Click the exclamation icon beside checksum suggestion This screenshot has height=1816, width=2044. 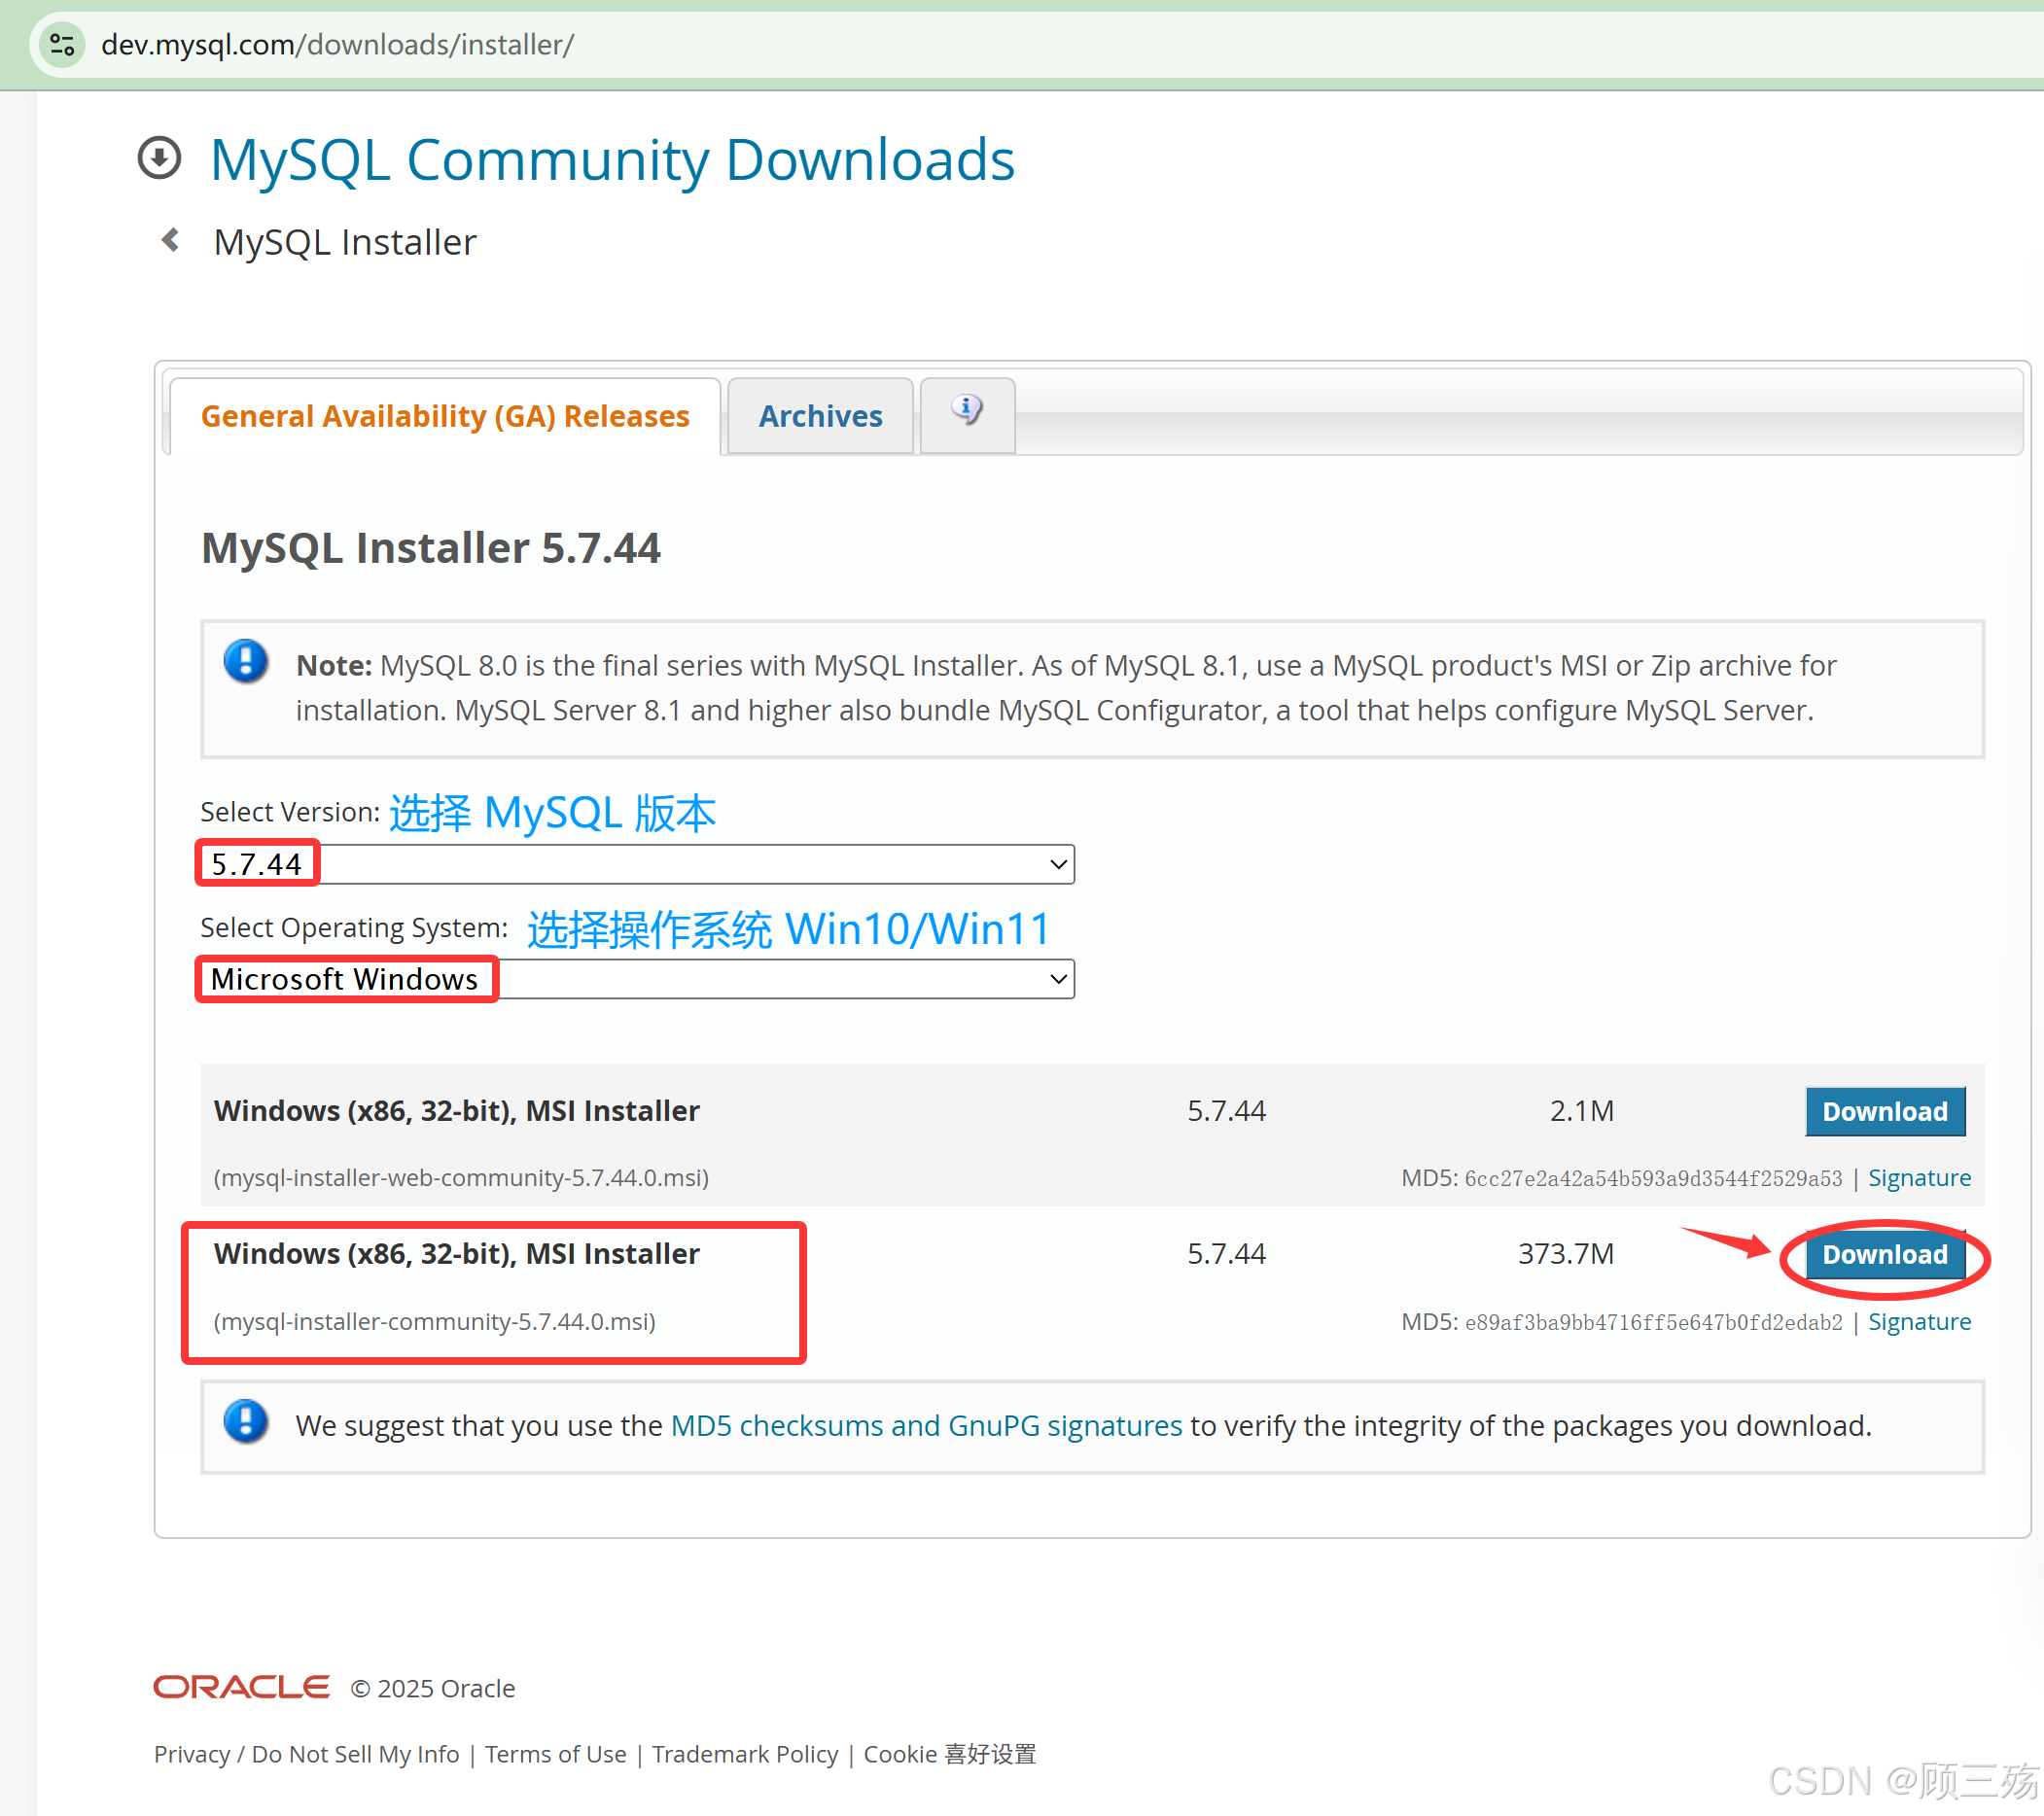[246, 1422]
